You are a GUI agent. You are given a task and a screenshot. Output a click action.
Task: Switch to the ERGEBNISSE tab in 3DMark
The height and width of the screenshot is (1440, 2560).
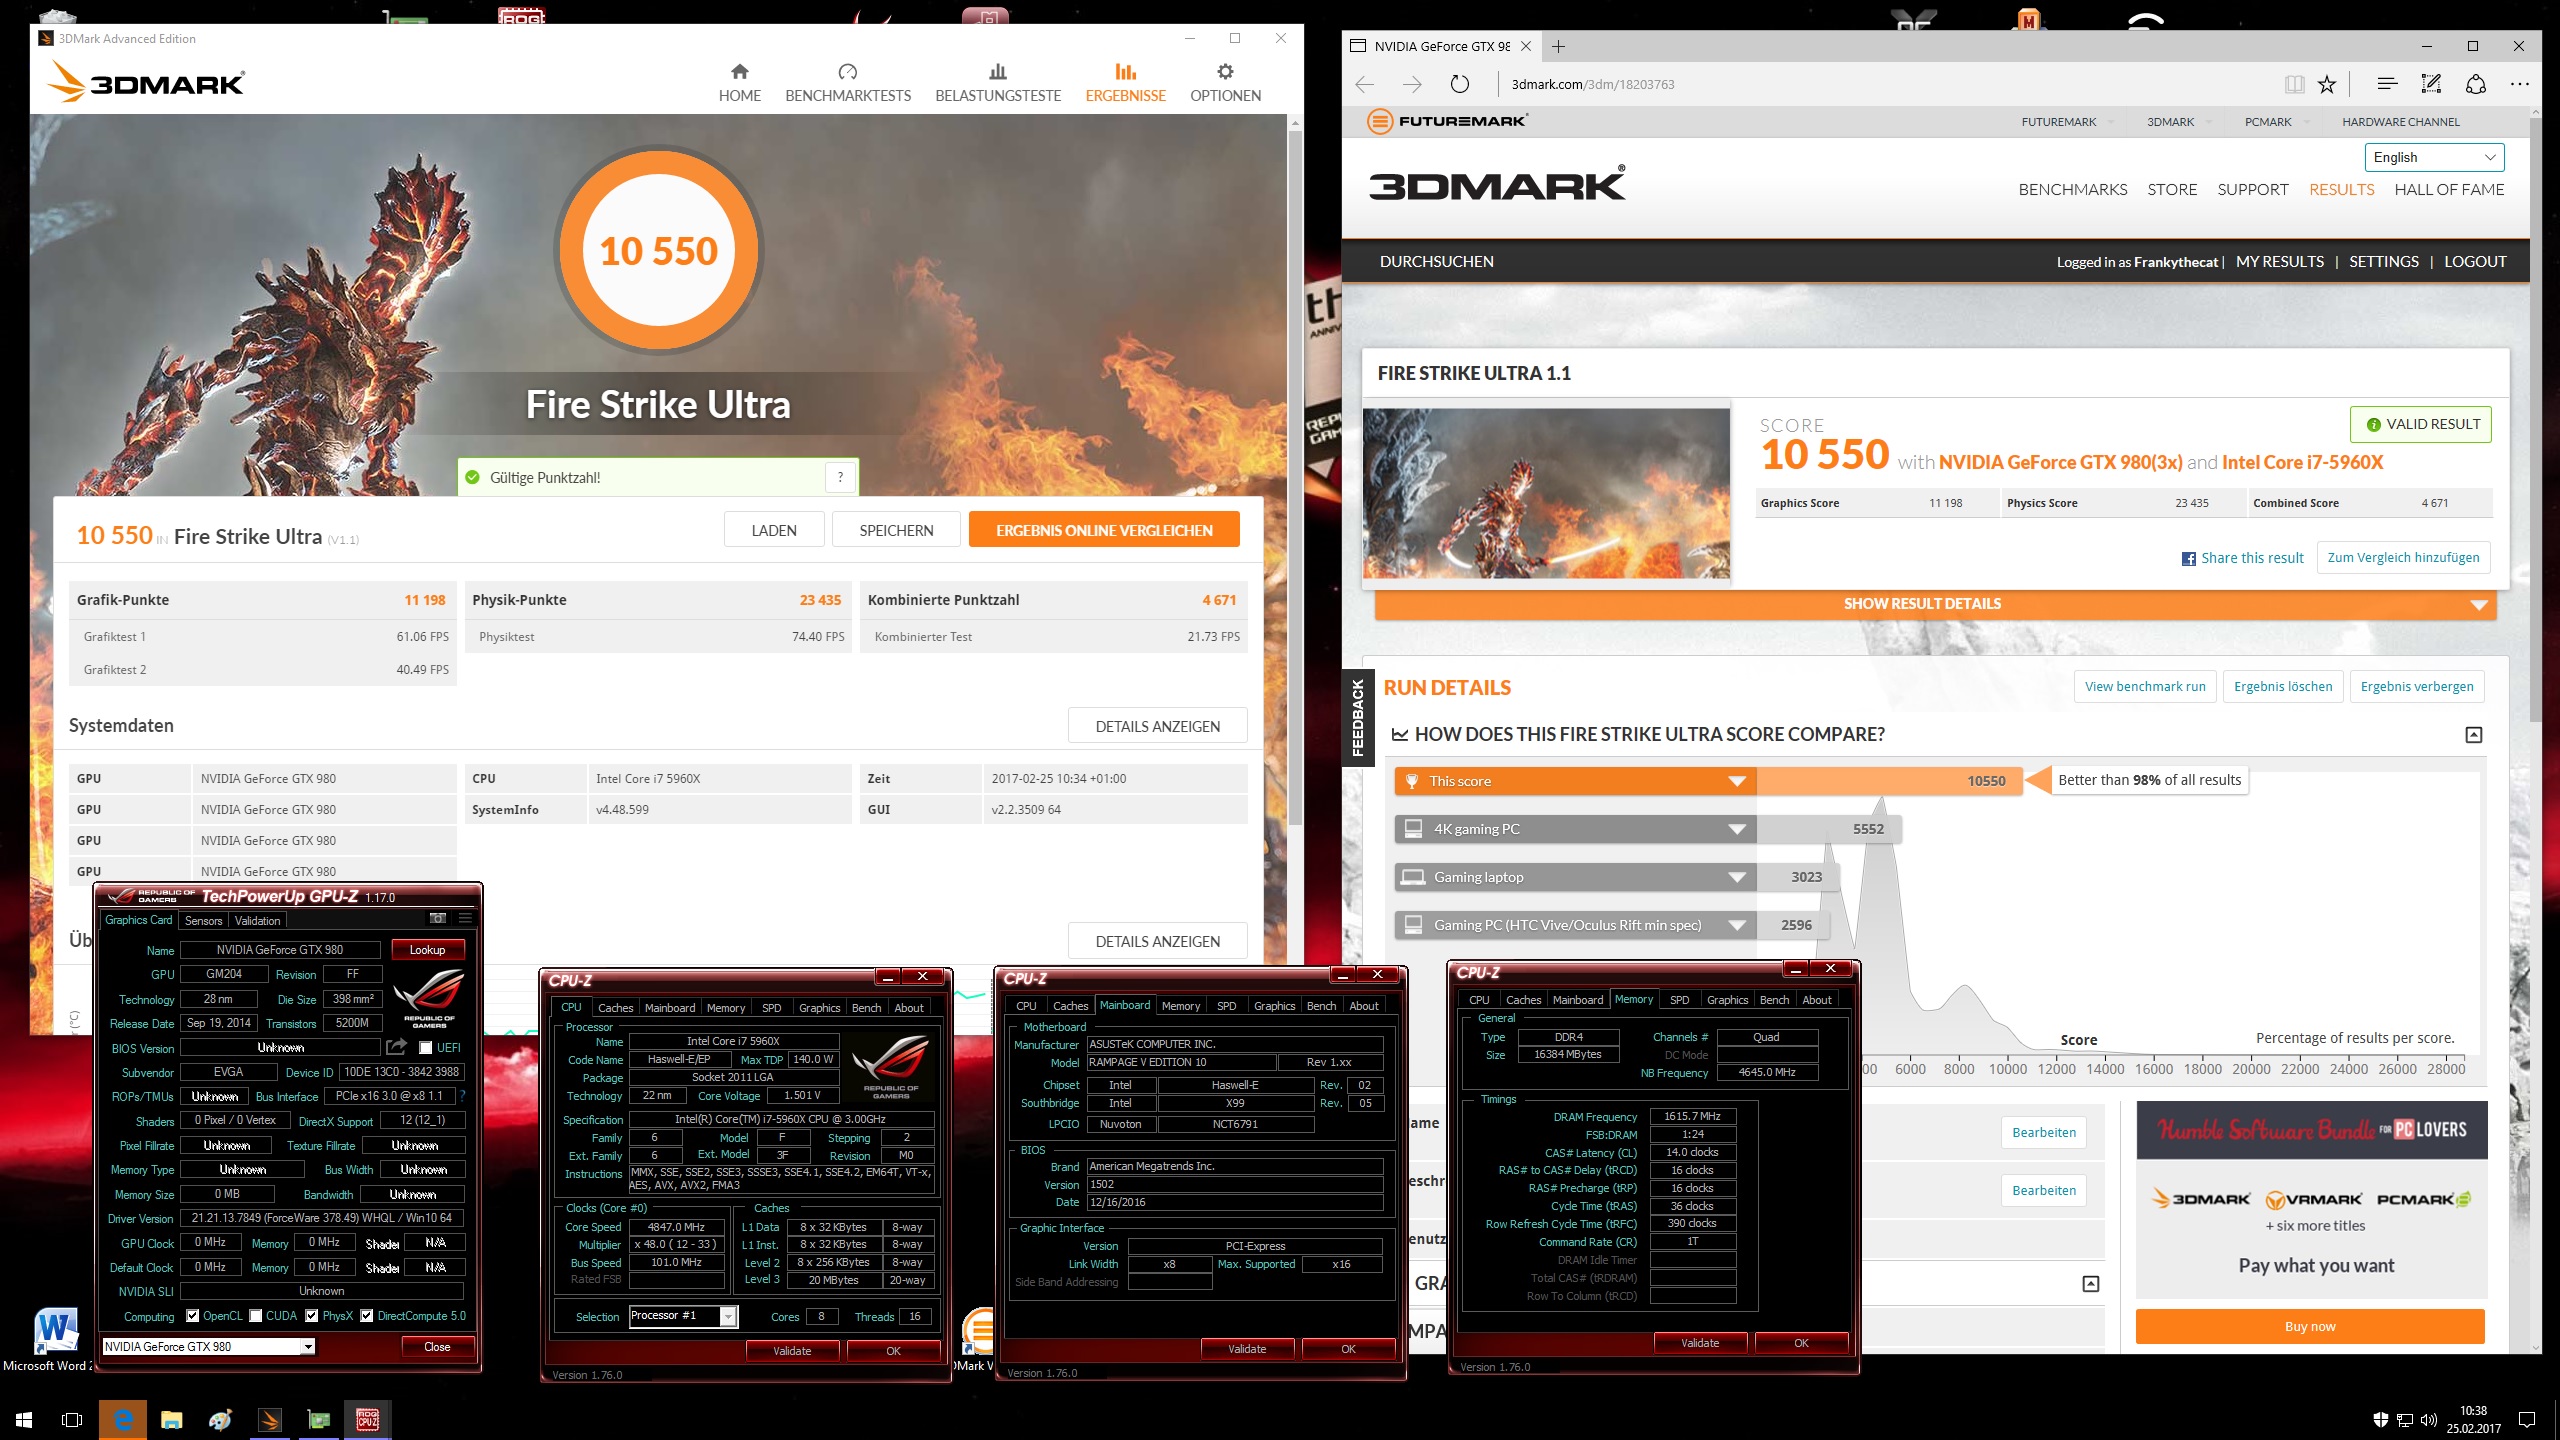pyautogui.click(x=1125, y=83)
